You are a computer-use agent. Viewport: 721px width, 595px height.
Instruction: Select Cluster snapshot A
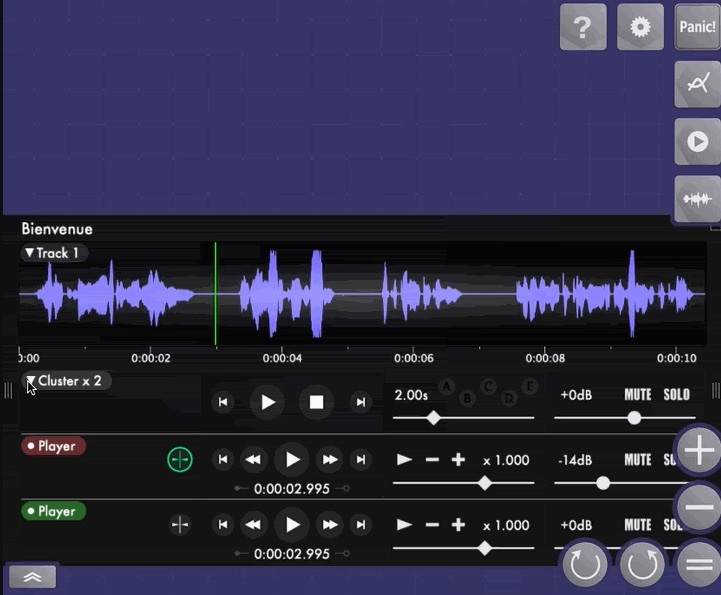(446, 387)
